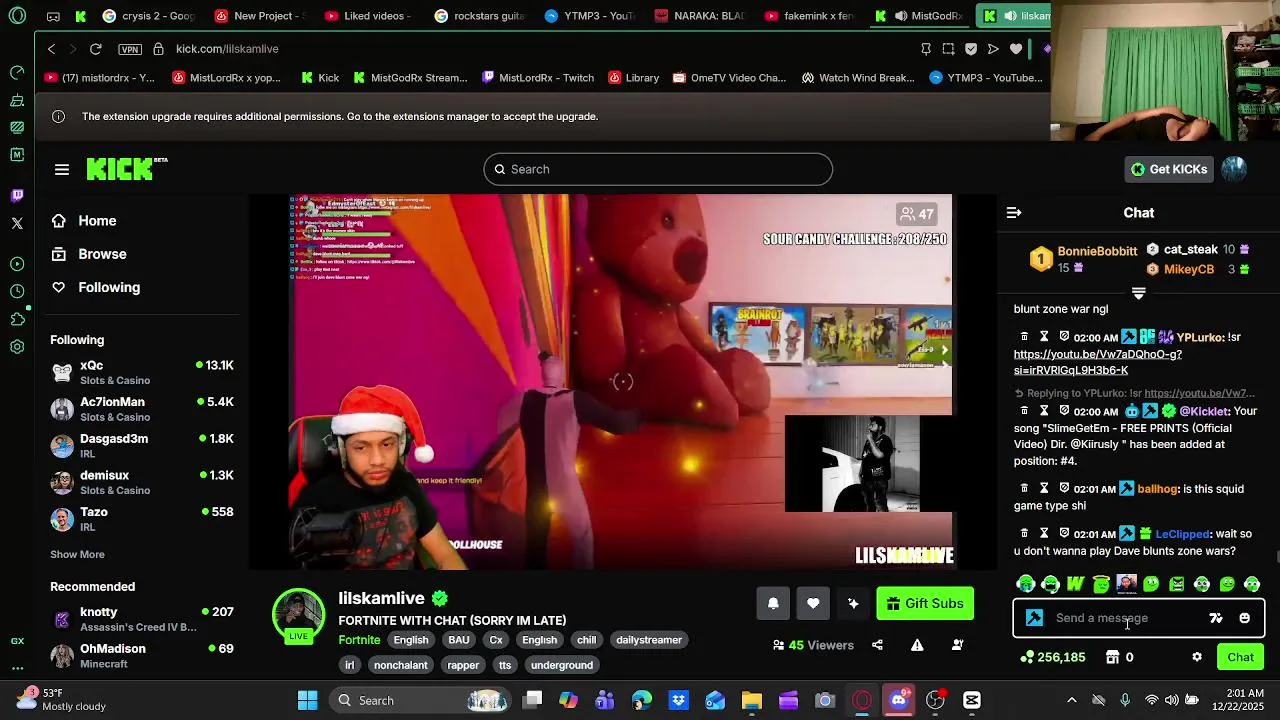Toggle stream notifications bell button

coord(773,603)
